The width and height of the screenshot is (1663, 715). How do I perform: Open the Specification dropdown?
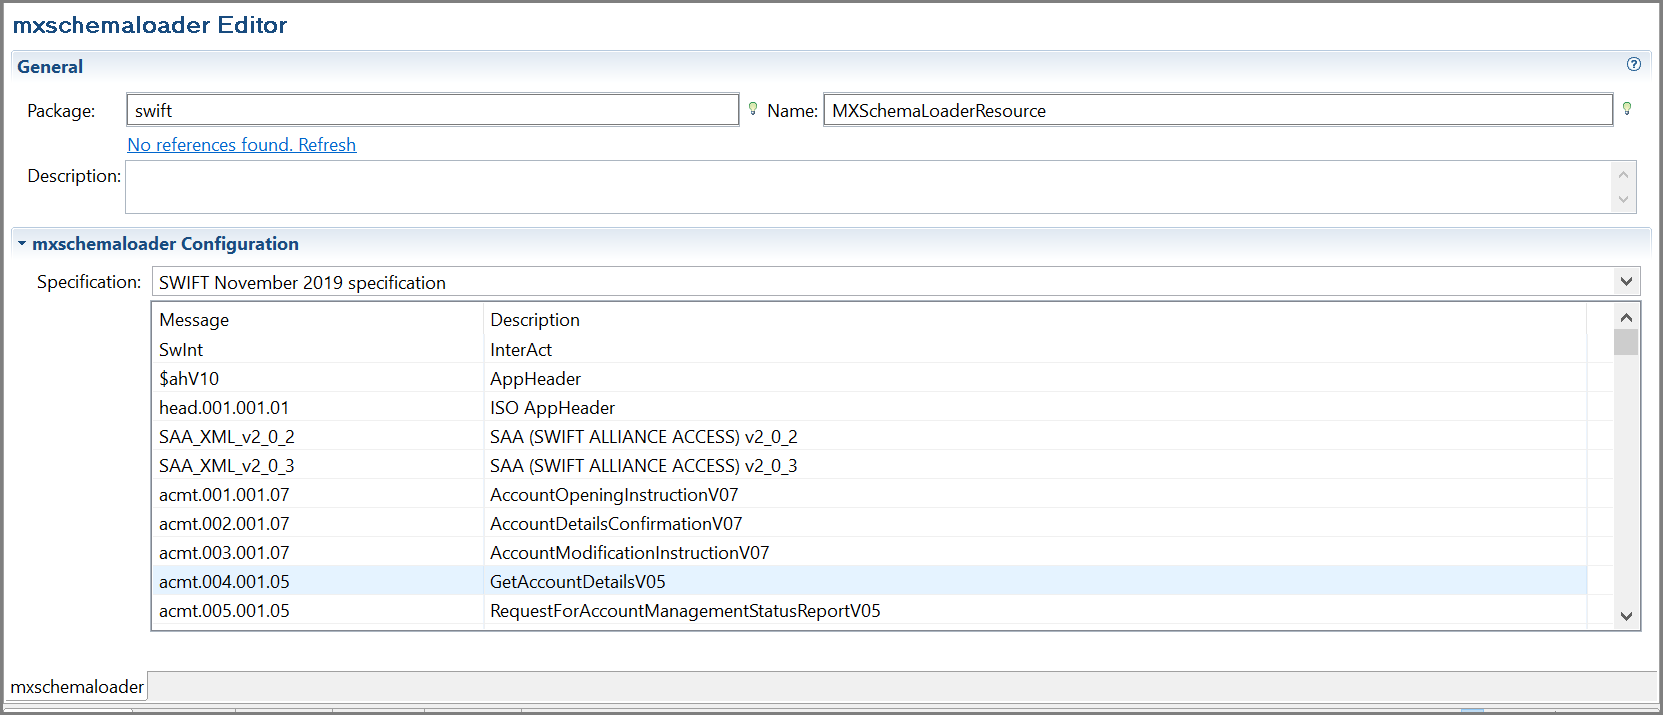(x=1626, y=282)
